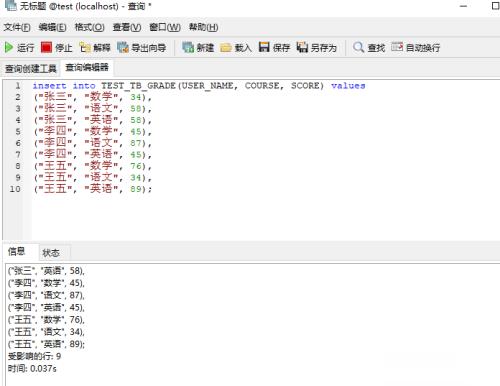Screen dimensions: 500x386
Task: Click TEST_TB_GRADE table name in editor
Action: click(x=138, y=86)
